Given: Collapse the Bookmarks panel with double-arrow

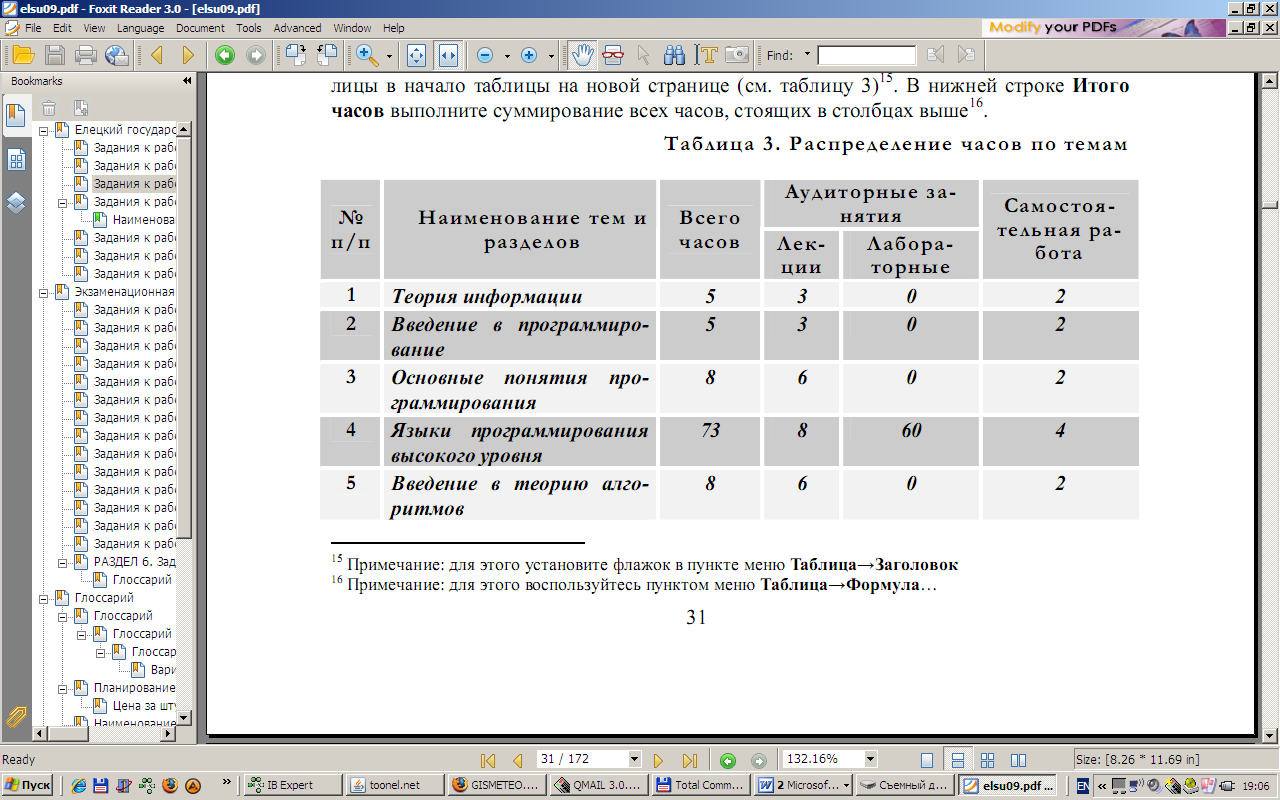Looking at the screenshot, I should pyautogui.click(x=186, y=81).
